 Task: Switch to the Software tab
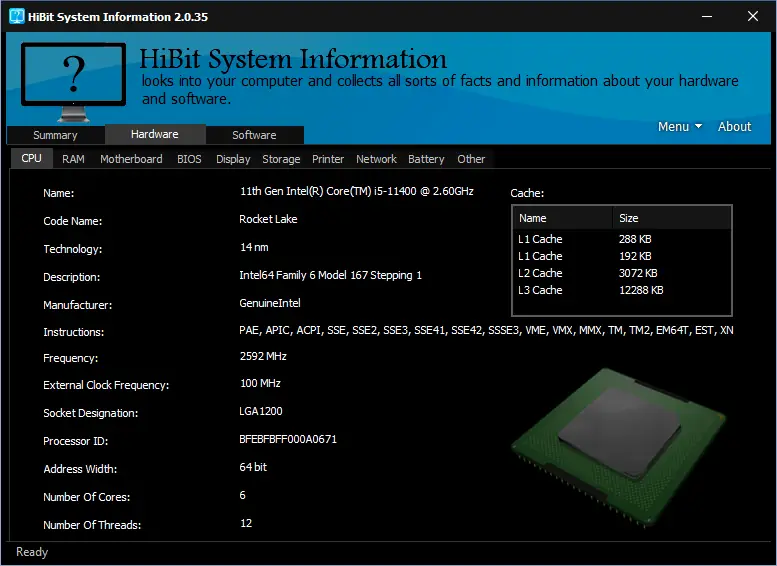pos(254,135)
